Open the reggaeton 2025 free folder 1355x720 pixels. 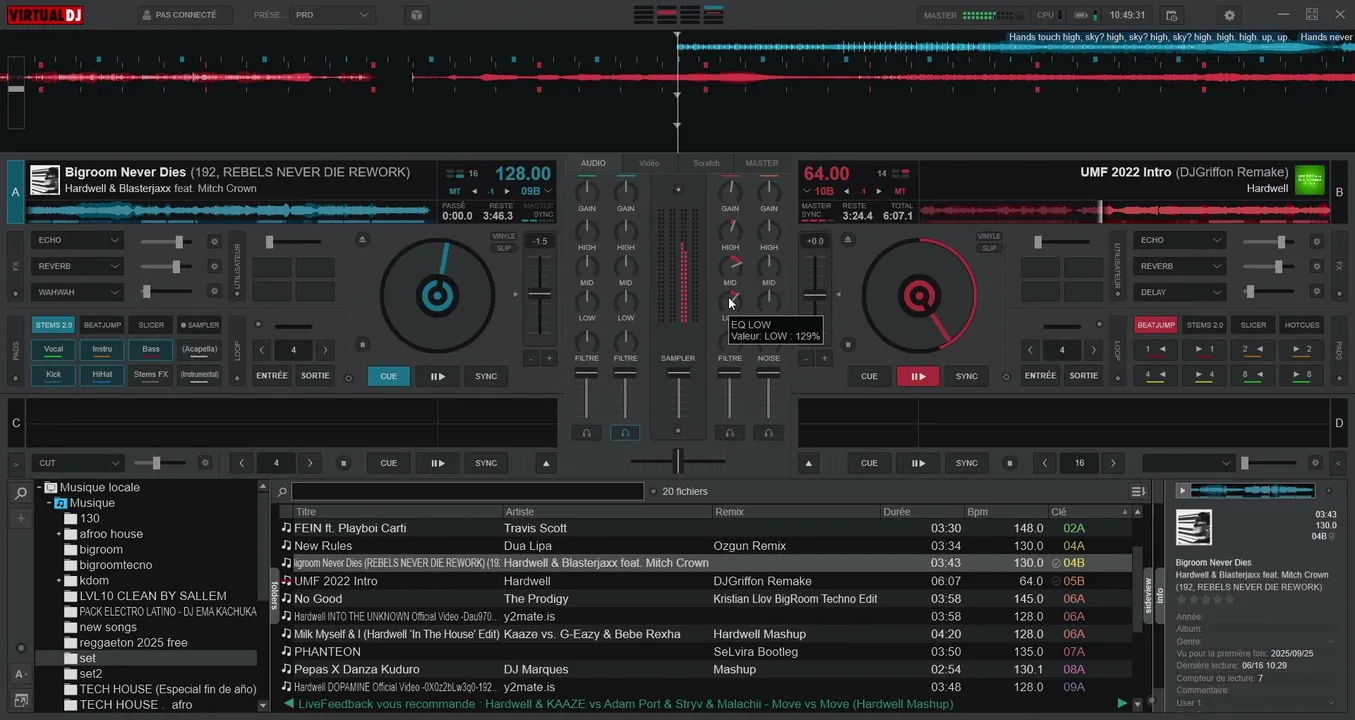pos(133,643)
